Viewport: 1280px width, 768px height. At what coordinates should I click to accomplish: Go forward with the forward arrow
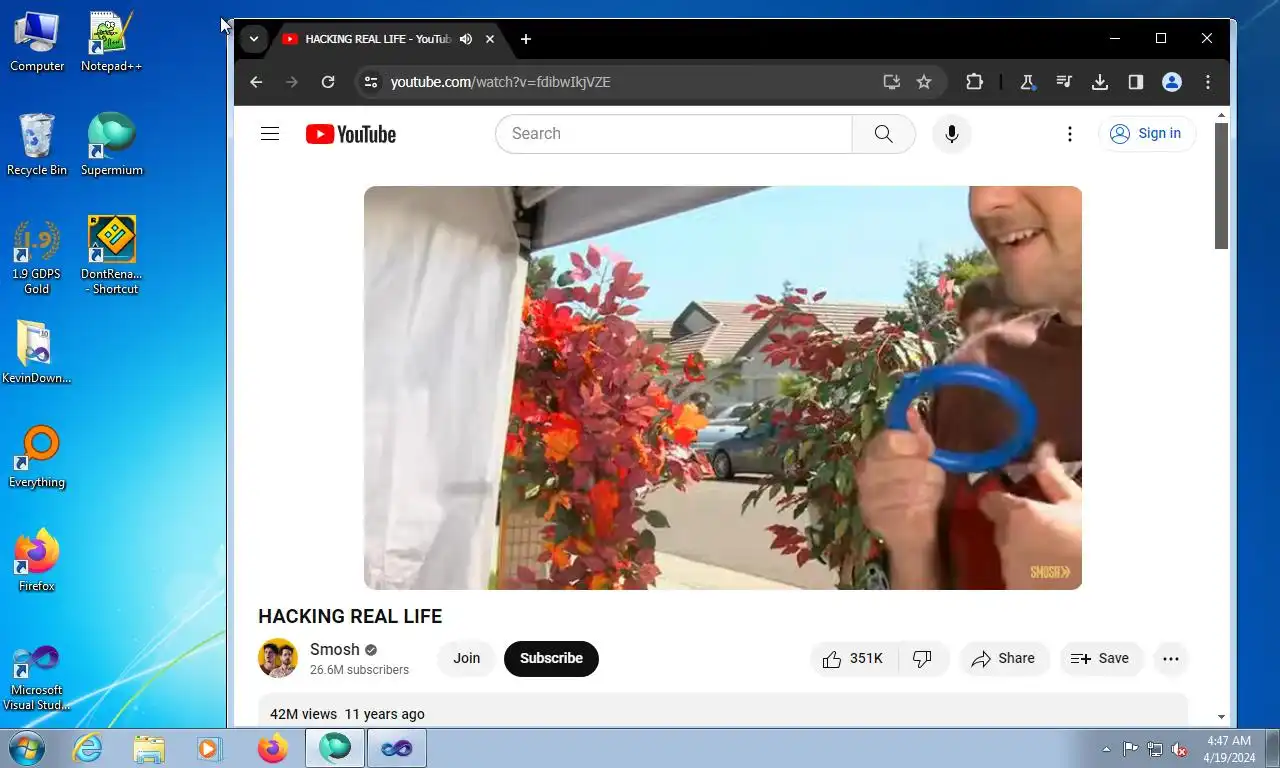pos(292,82)
